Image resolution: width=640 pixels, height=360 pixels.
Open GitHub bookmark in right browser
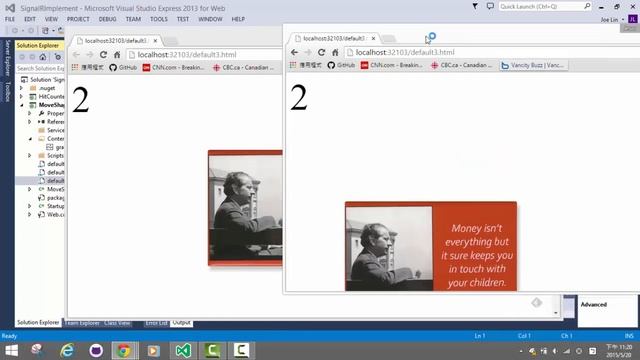[341, 65]
